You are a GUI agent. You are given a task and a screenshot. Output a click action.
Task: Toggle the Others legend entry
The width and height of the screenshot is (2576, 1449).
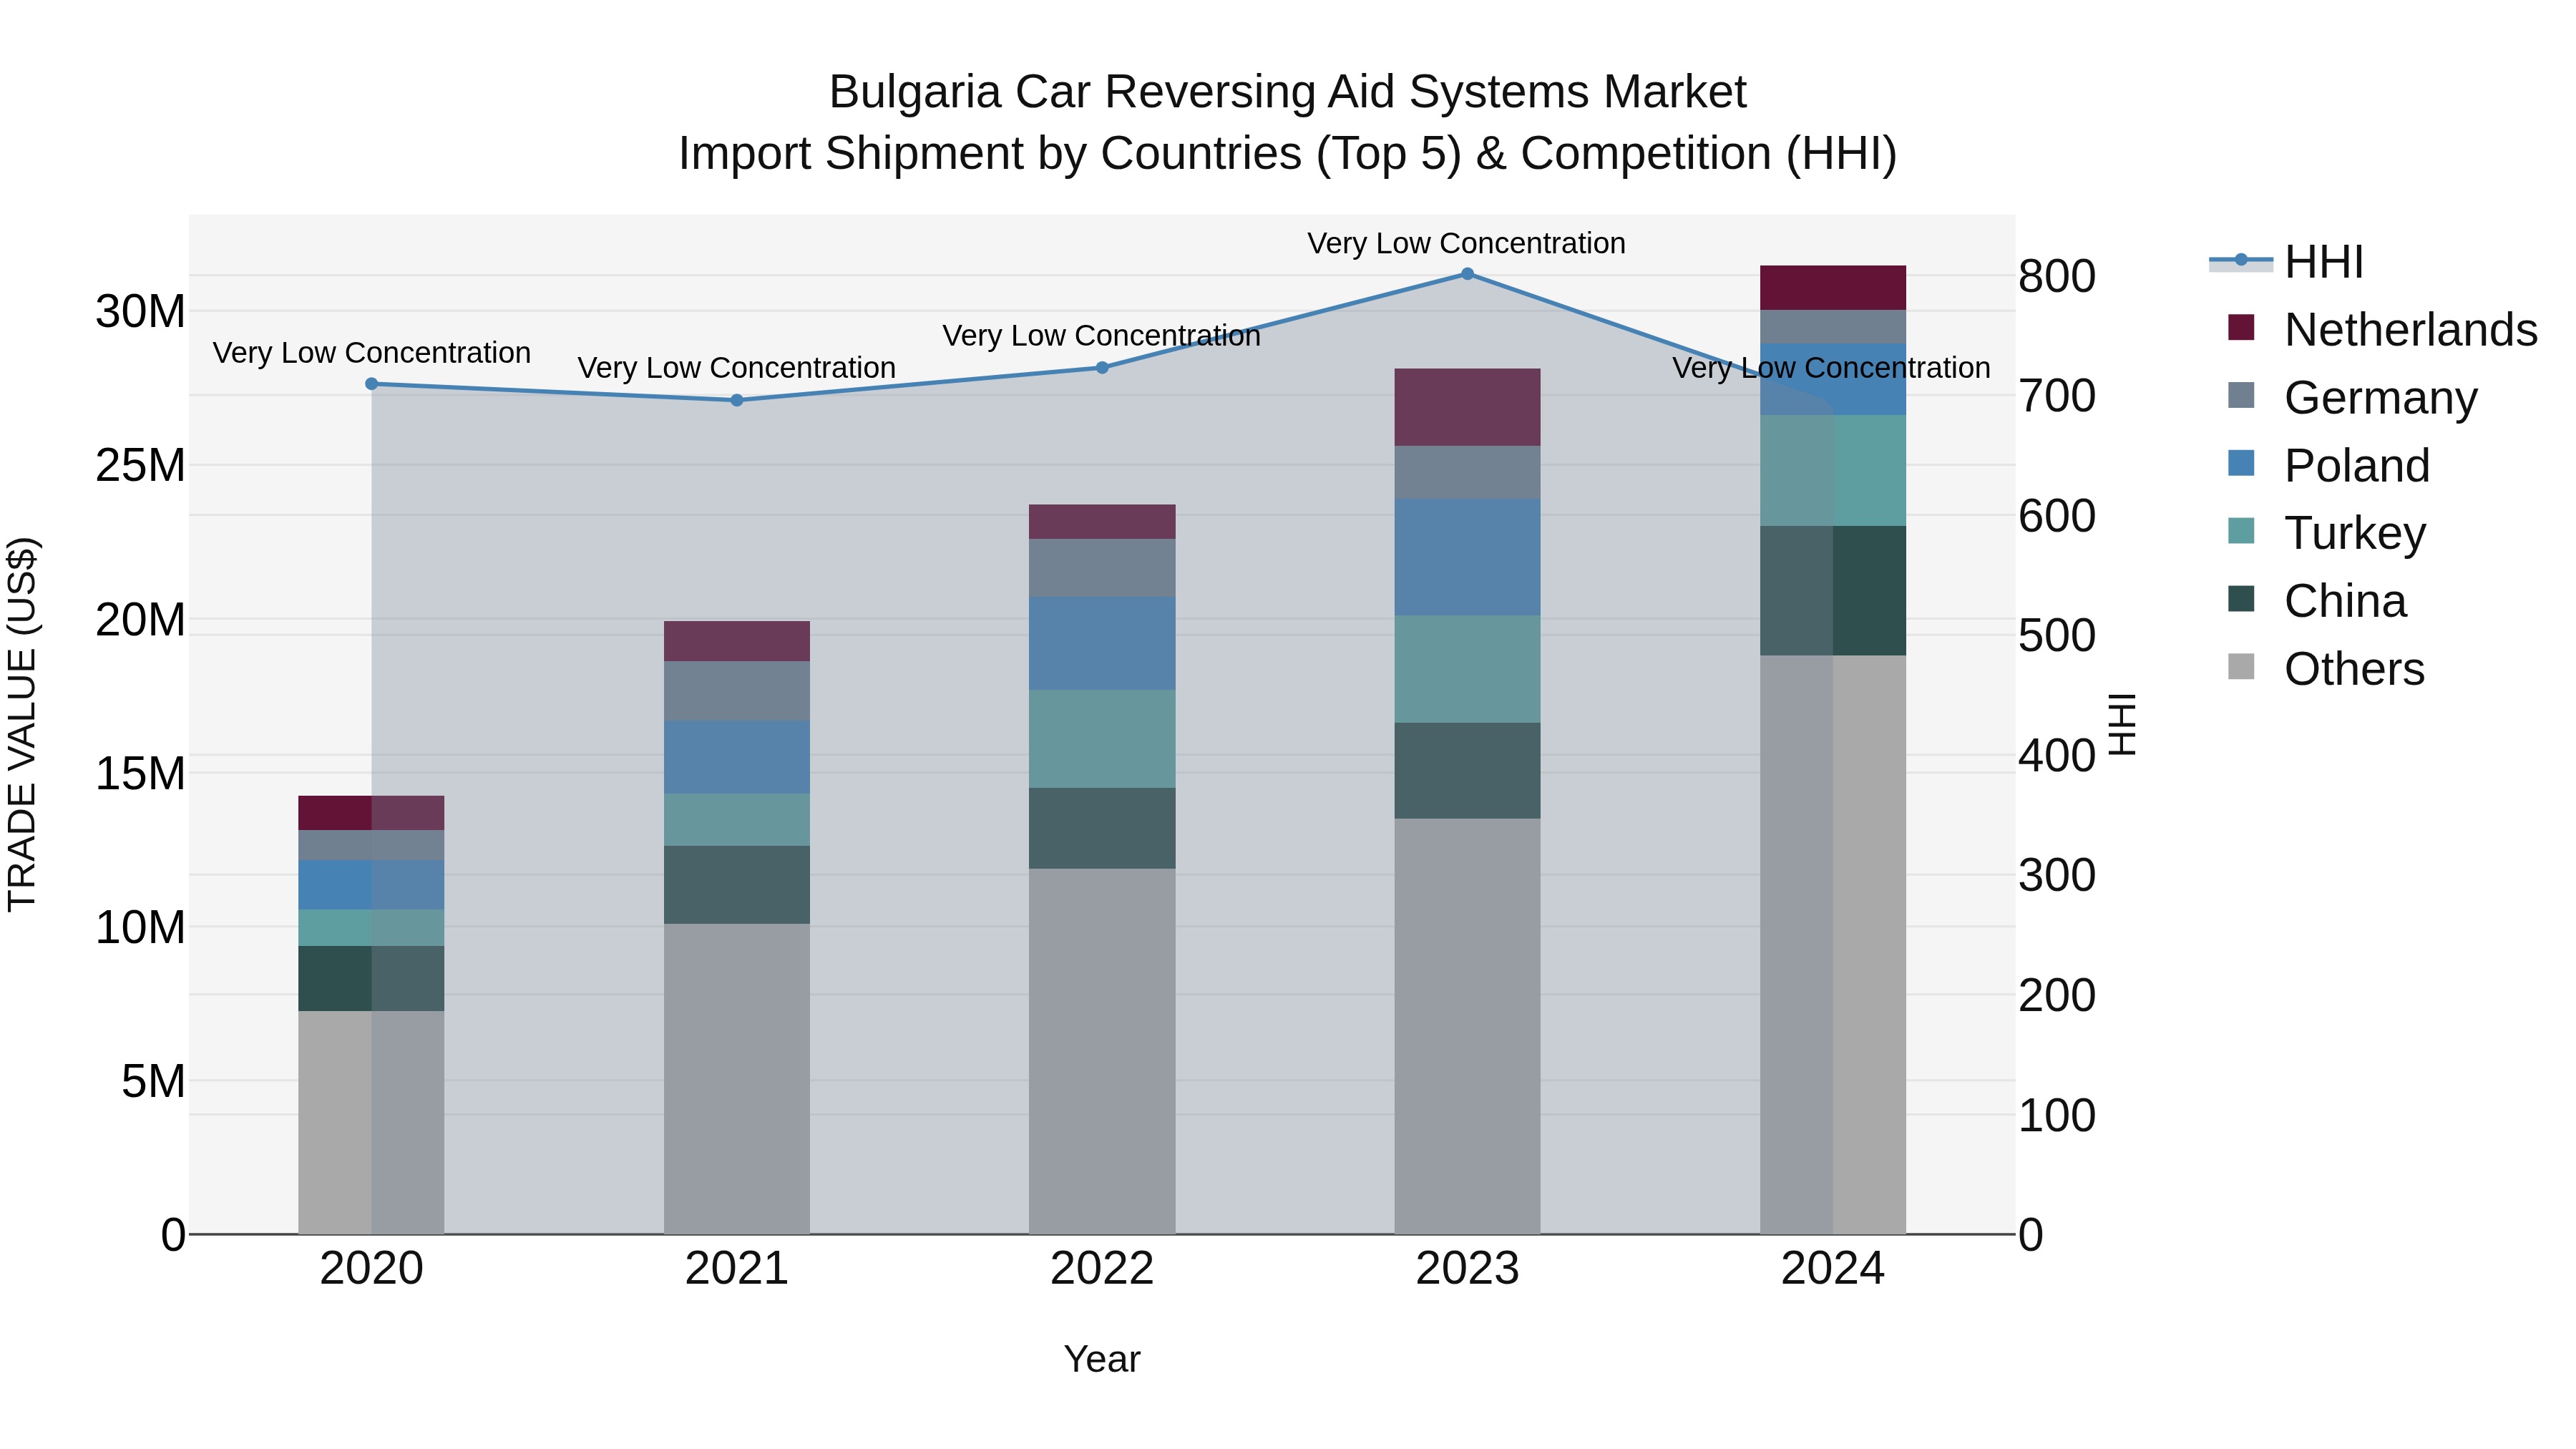pos(2326,669)
